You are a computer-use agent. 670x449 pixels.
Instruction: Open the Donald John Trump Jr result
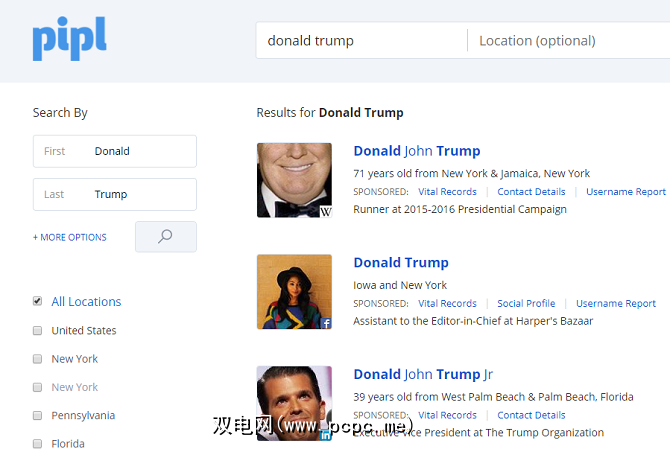[423, 374]
